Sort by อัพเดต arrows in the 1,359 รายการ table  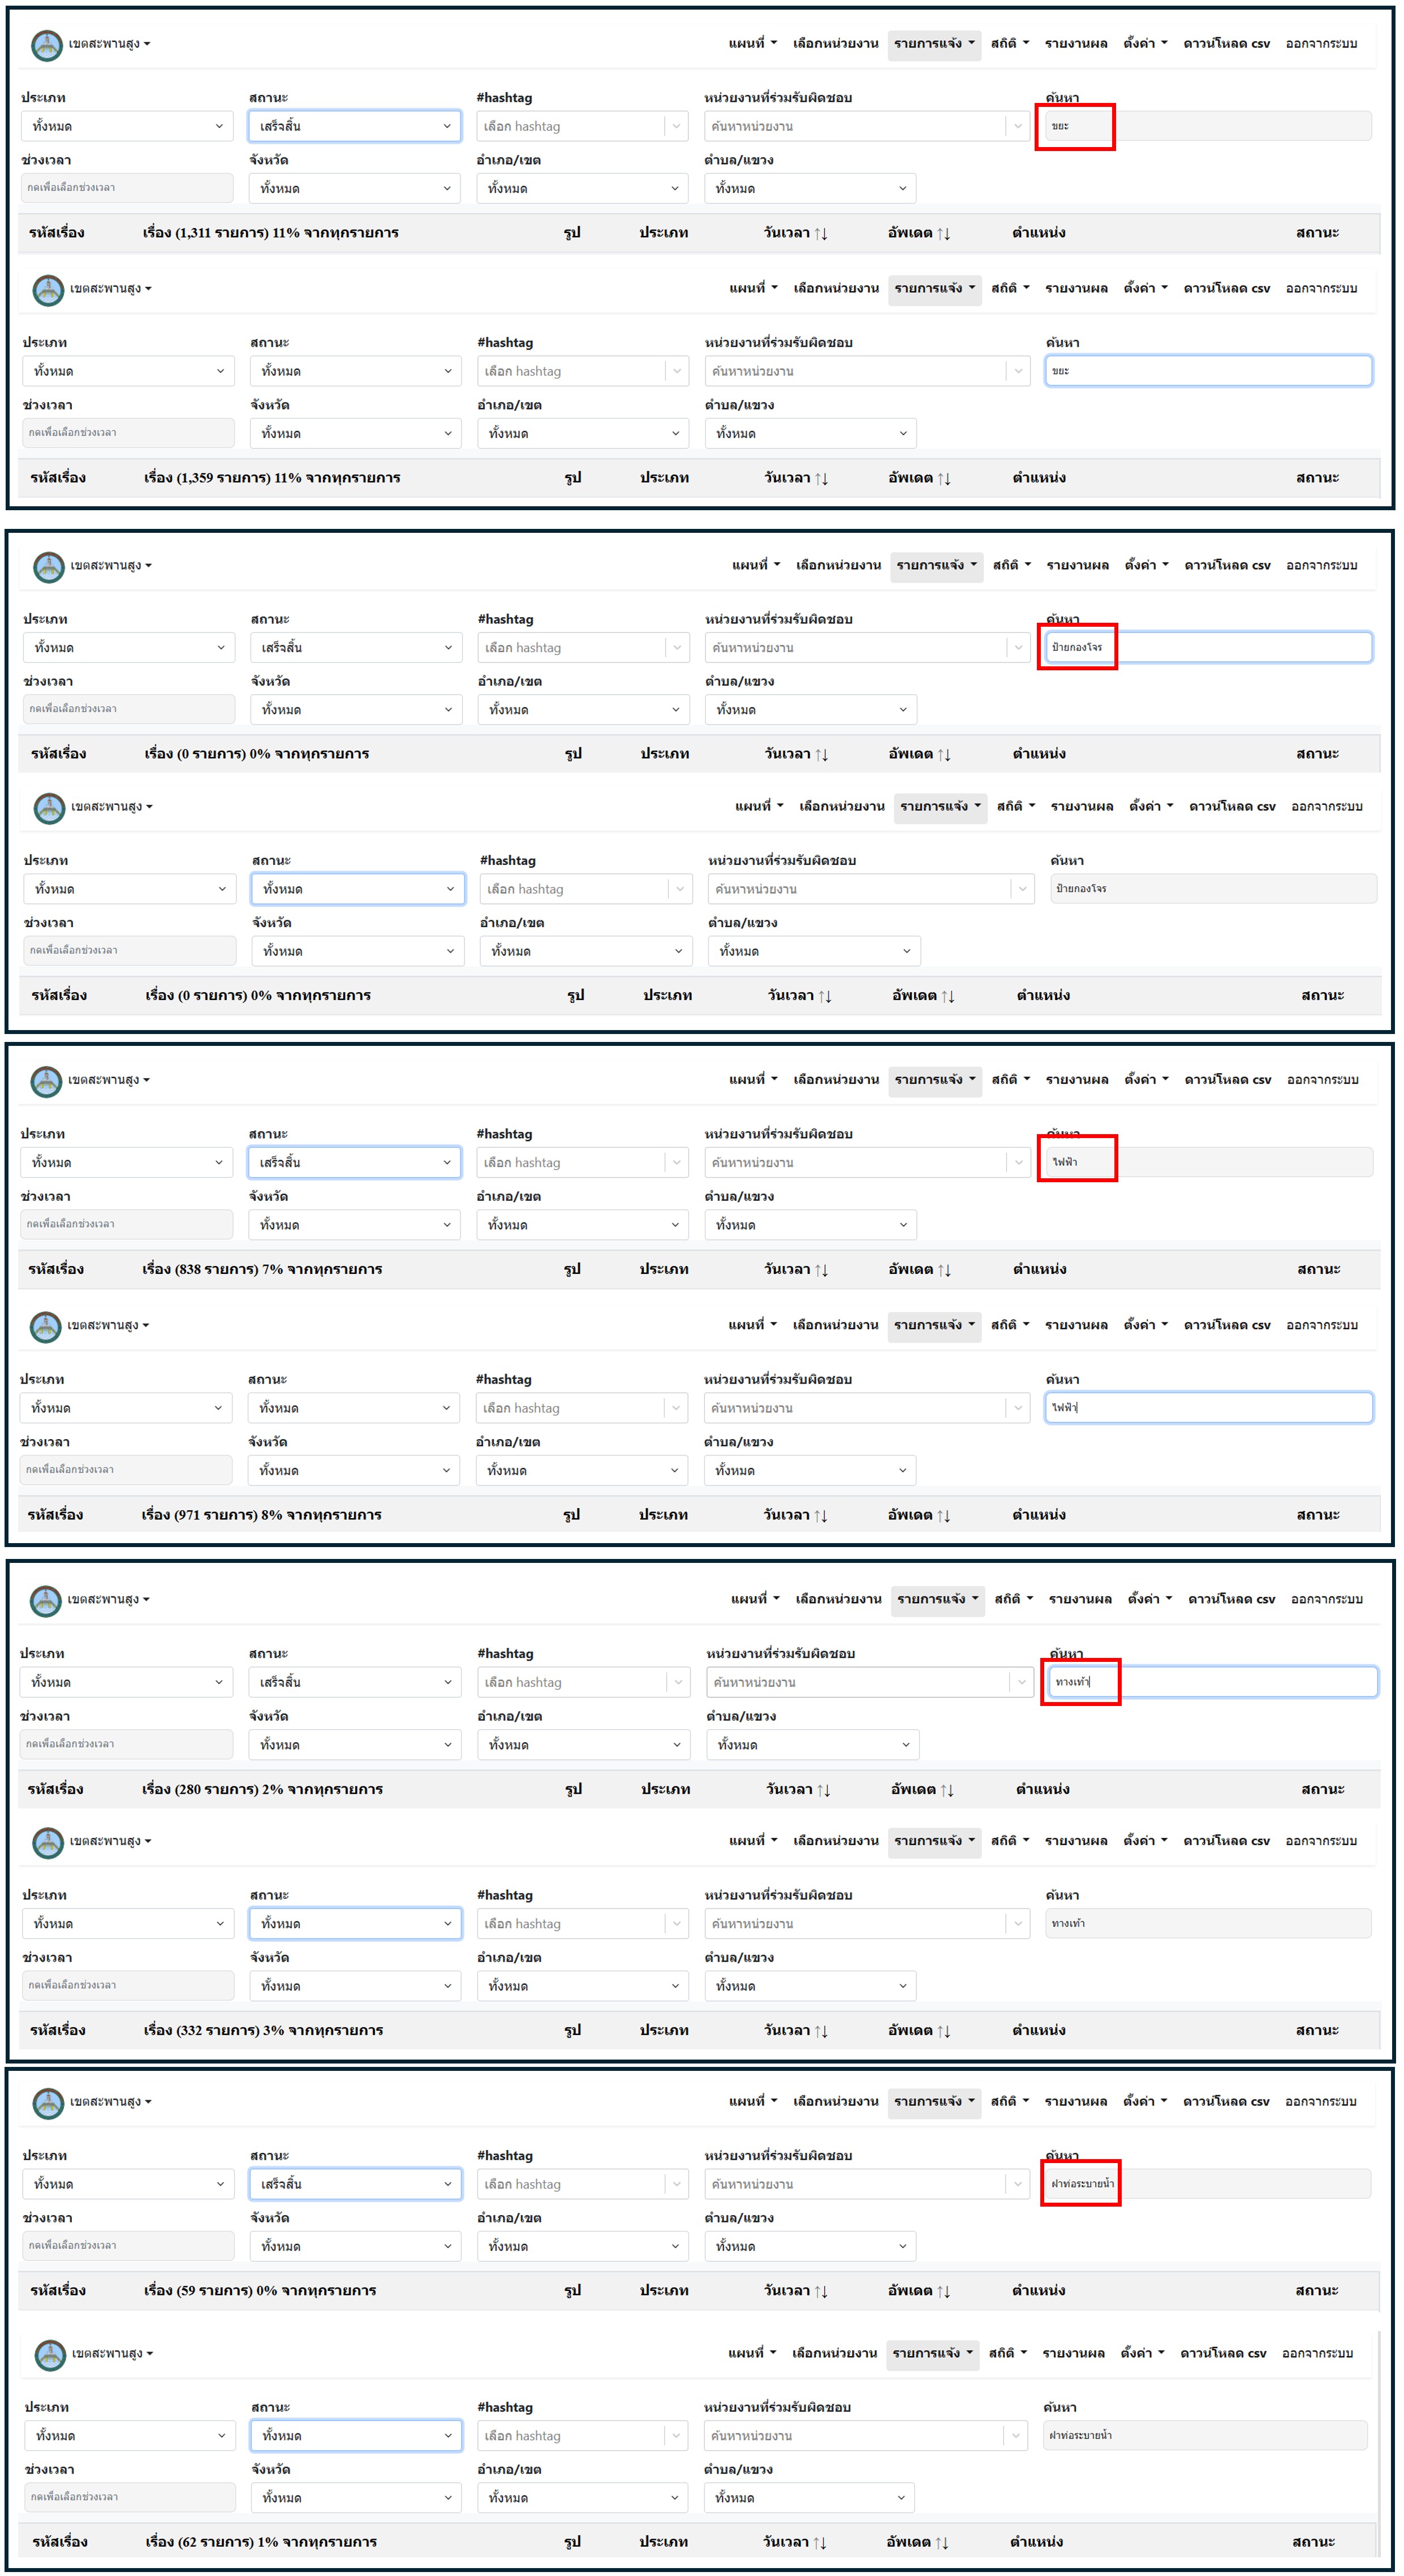click(944, 478)
